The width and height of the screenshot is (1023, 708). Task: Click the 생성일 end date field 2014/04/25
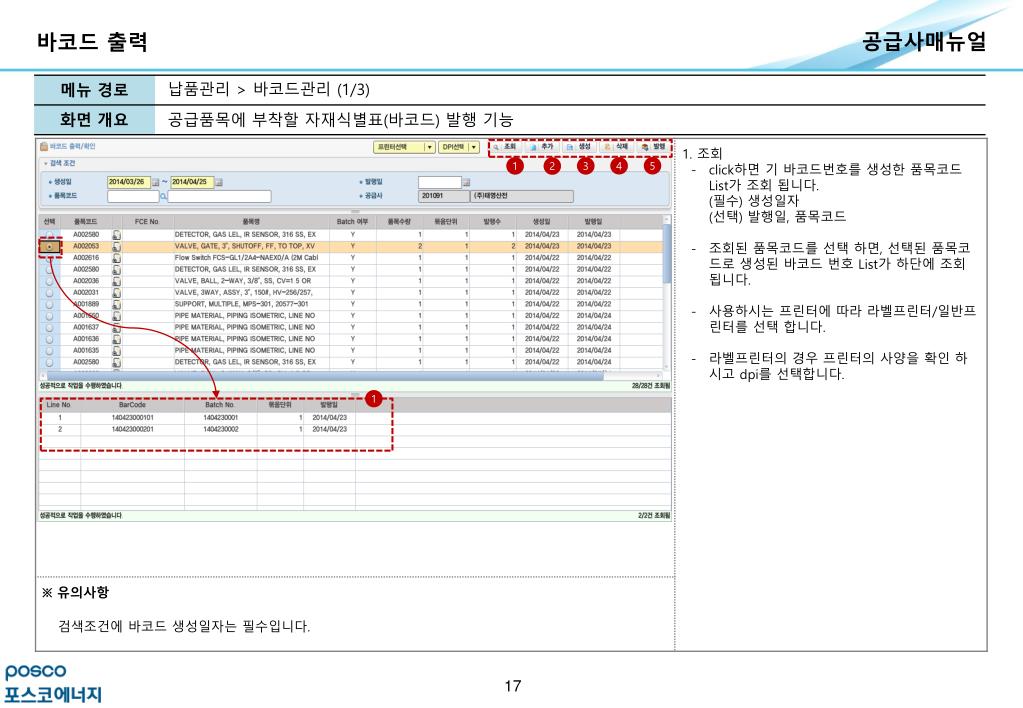[192, 182]
